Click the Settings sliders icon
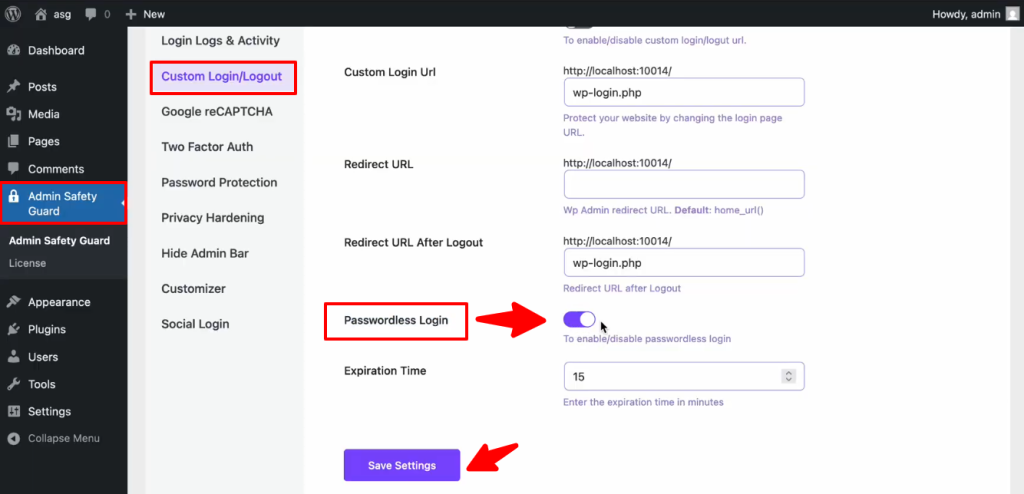The image size is (1024, 494). [14, 411]
